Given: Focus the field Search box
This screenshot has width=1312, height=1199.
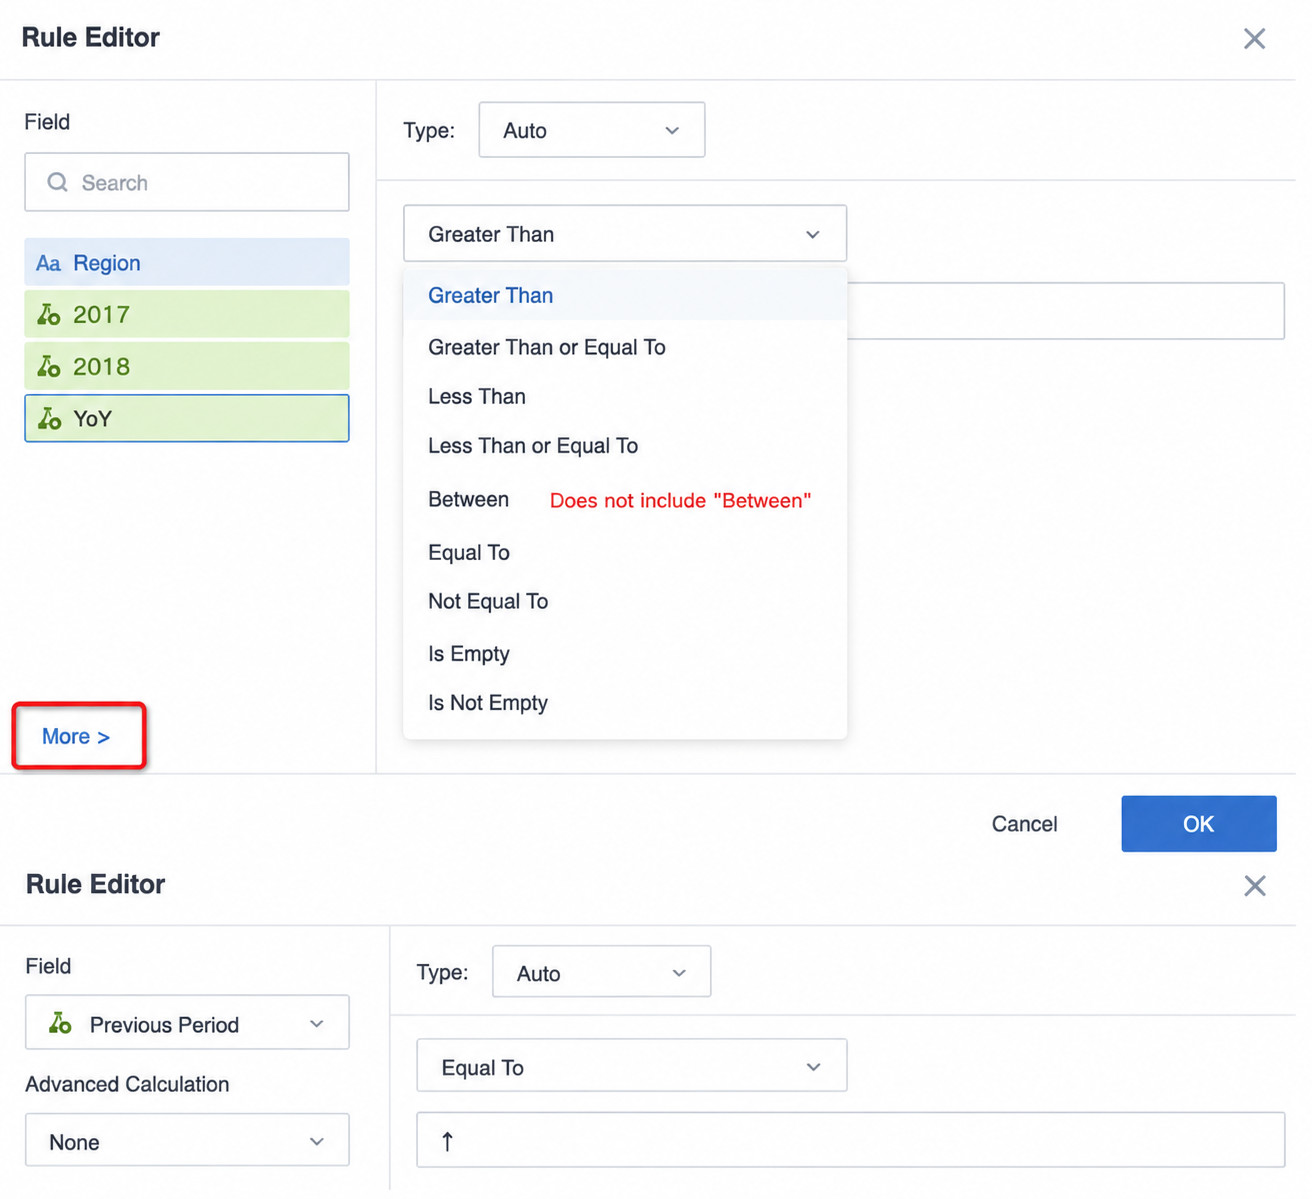Looking at the screenshot, I should [x=187, y=182].
